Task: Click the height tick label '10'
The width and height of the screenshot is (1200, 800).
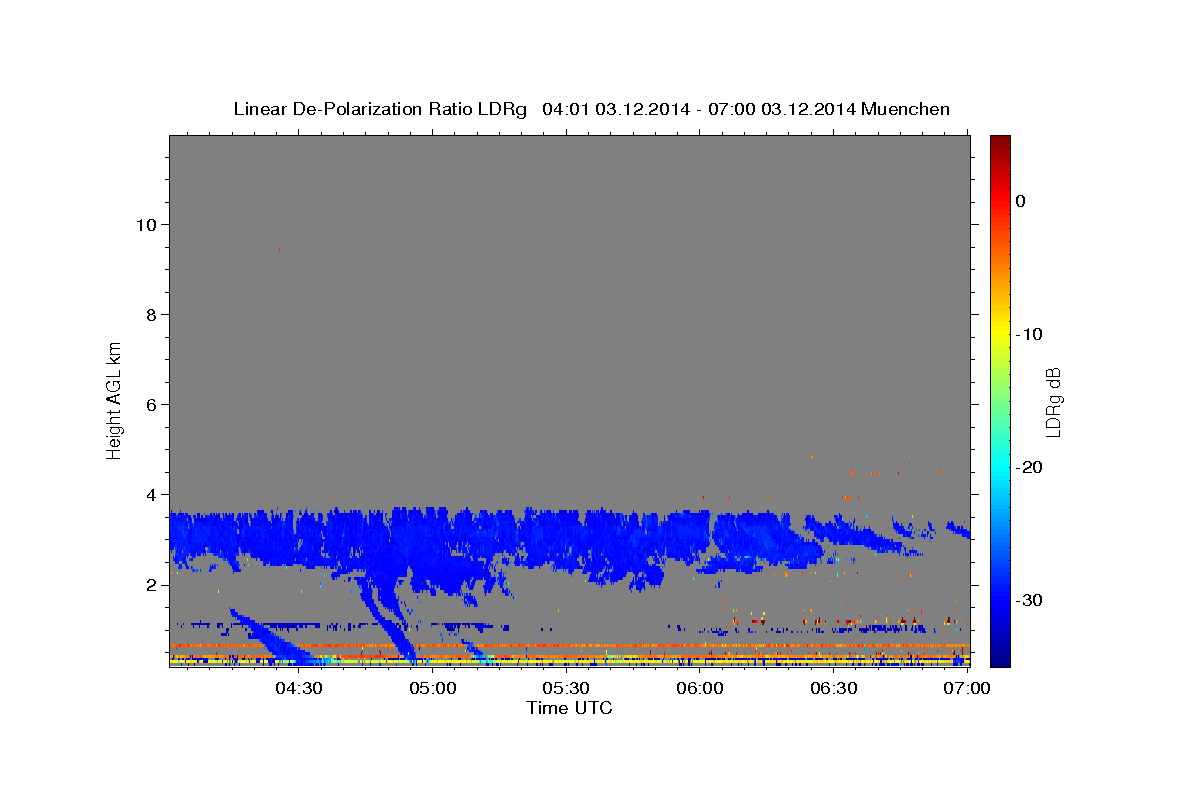Action: 145,225
